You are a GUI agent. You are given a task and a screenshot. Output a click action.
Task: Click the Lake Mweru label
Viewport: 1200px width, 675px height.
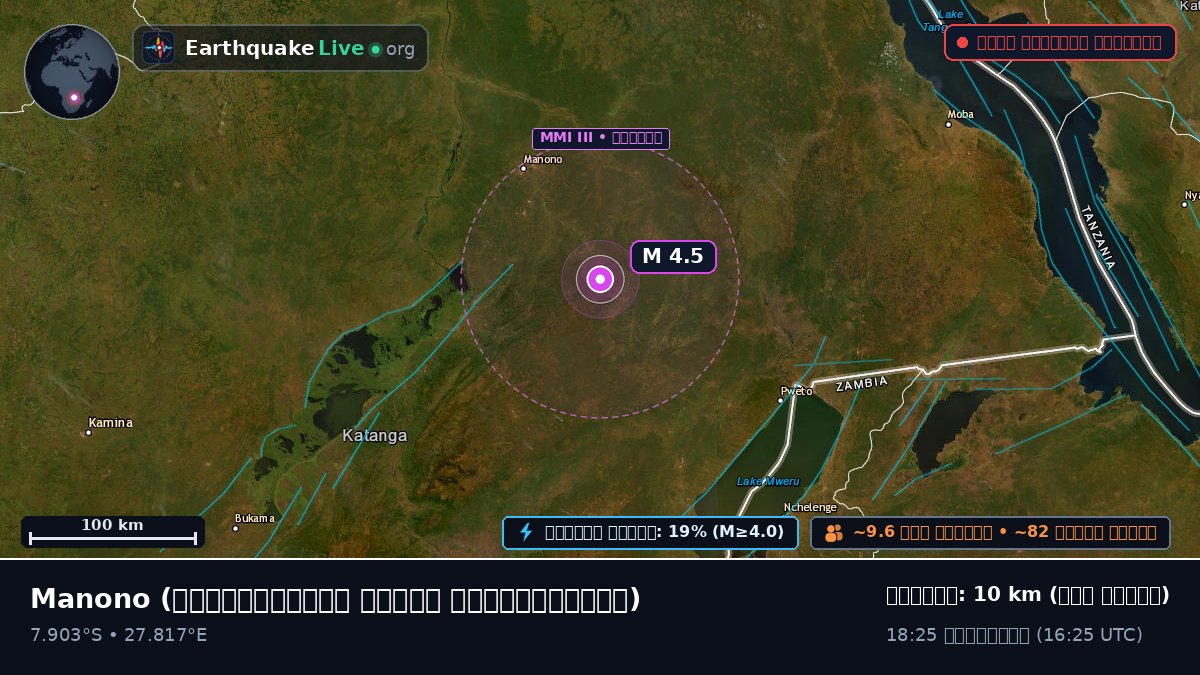(x=768, y=481)
